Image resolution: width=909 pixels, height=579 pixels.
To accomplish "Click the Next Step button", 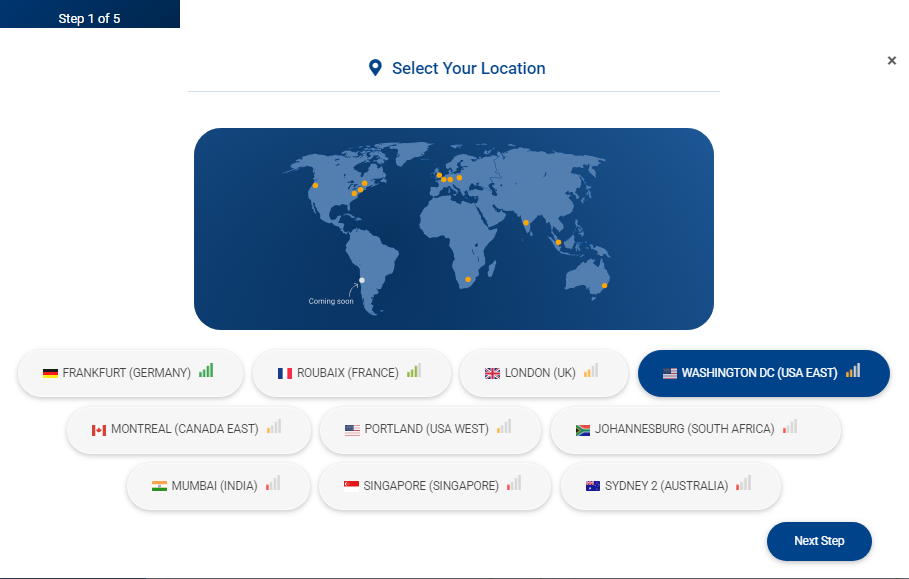I will (x=819, y=541).
